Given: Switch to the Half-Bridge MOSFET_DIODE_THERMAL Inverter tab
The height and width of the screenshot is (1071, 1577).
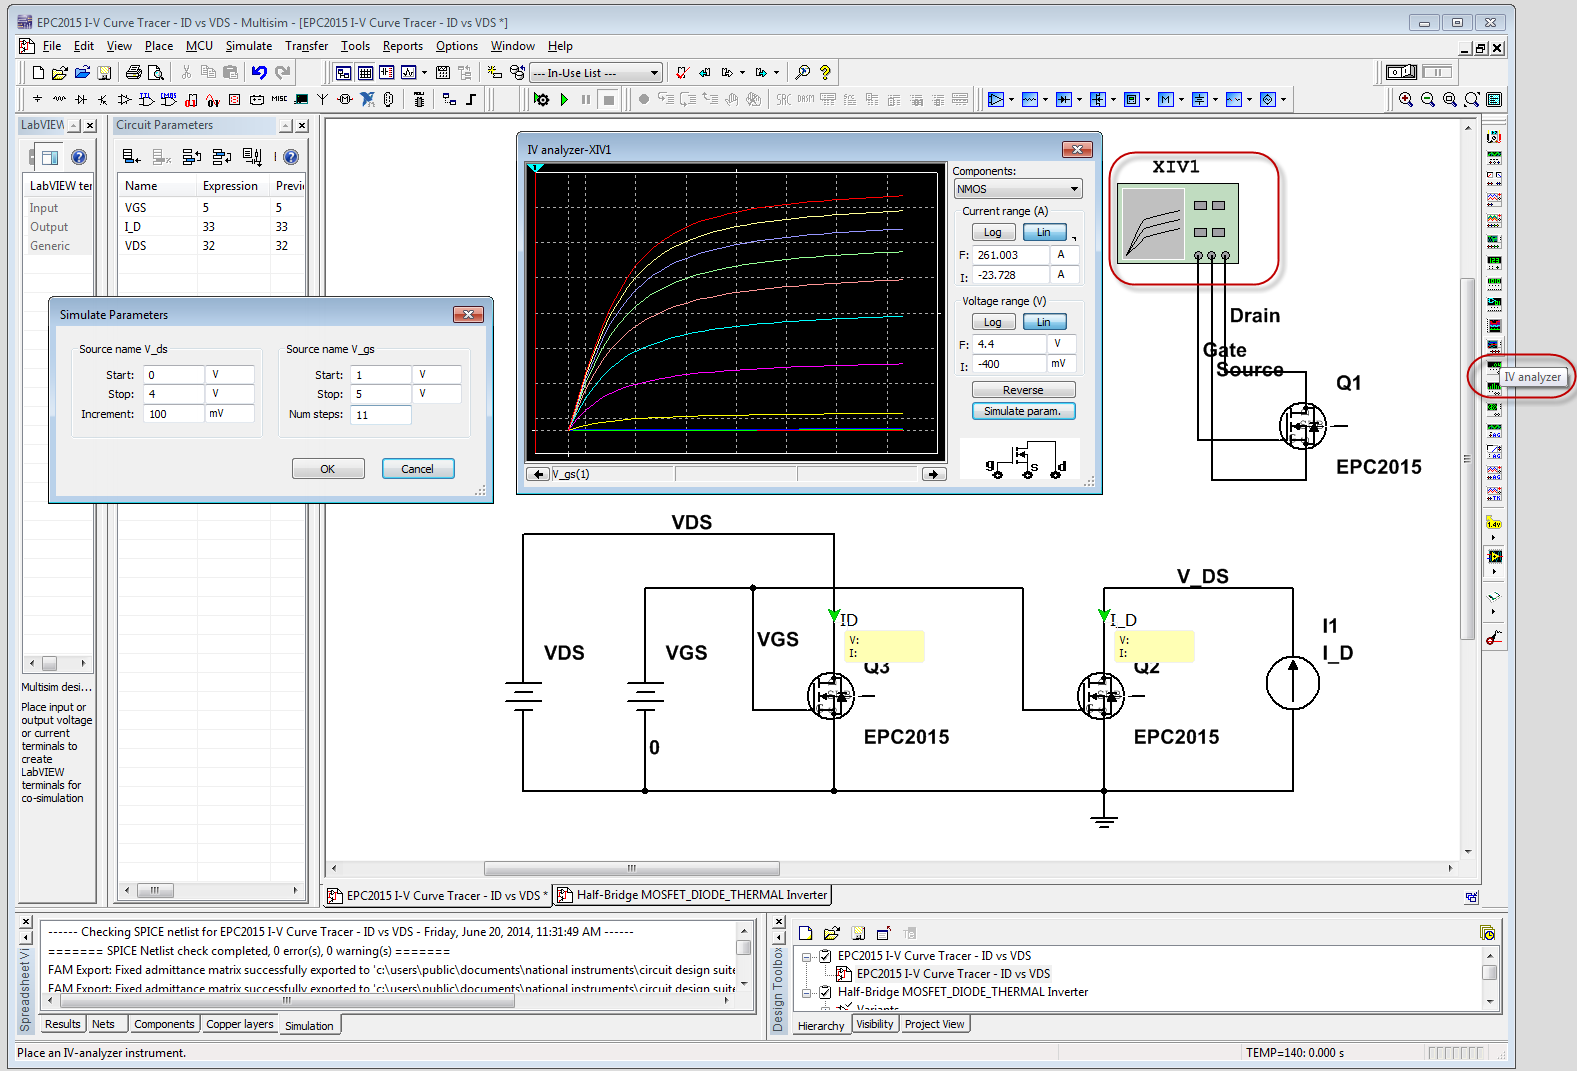Looking at the screenshot, I should pos(693,895).
